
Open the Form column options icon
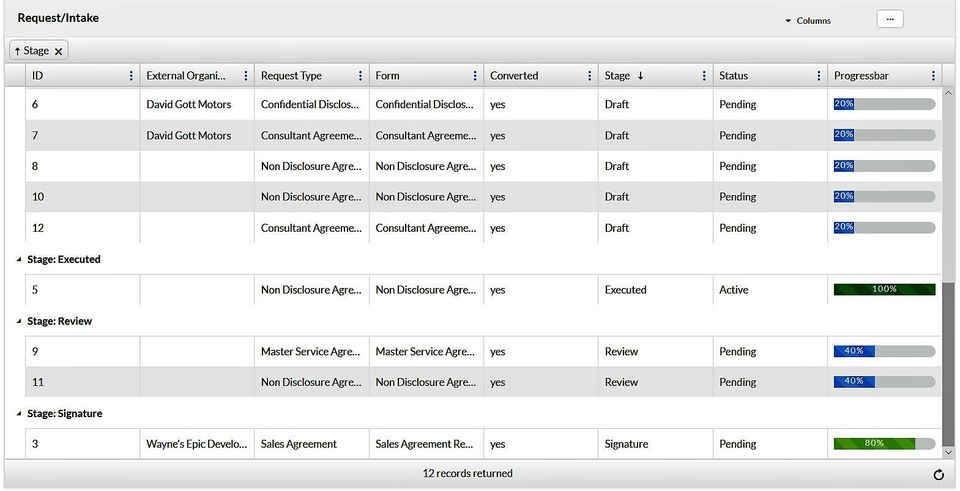(x=475, y=76)
